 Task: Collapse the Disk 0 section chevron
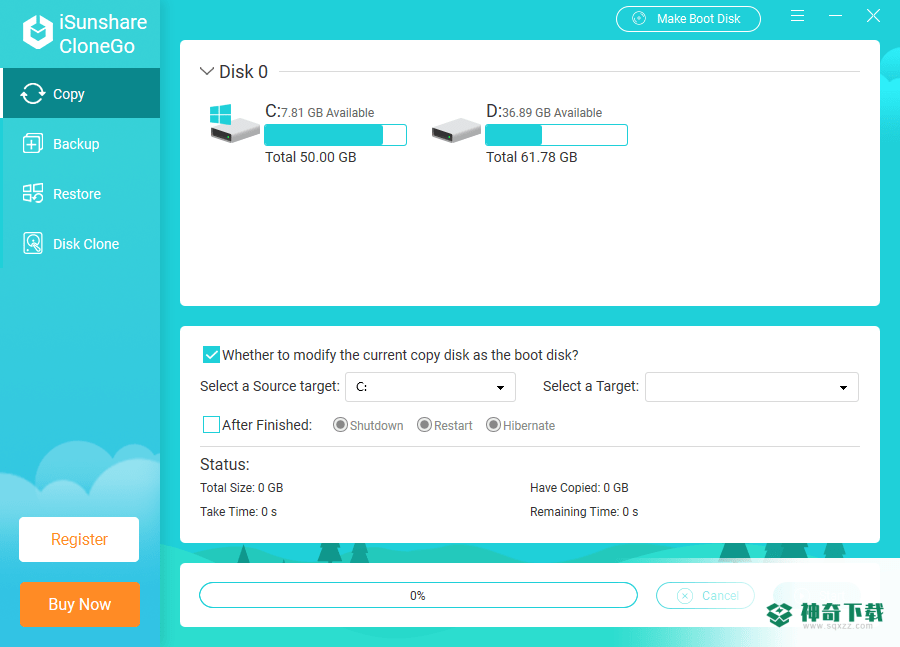coord(207,71)
